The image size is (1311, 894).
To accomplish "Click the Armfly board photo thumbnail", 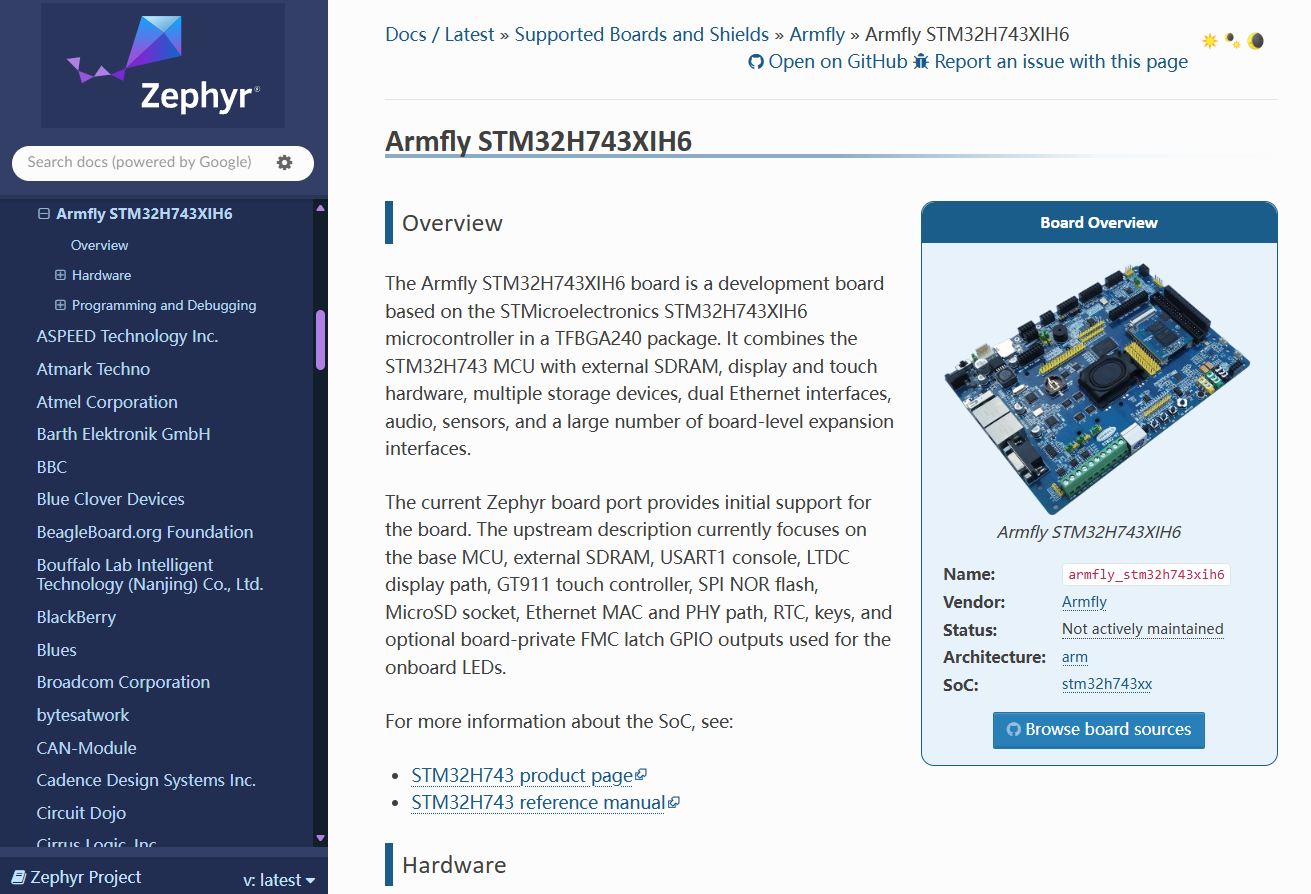I will pyautogui.click(x=1099, y=388).
